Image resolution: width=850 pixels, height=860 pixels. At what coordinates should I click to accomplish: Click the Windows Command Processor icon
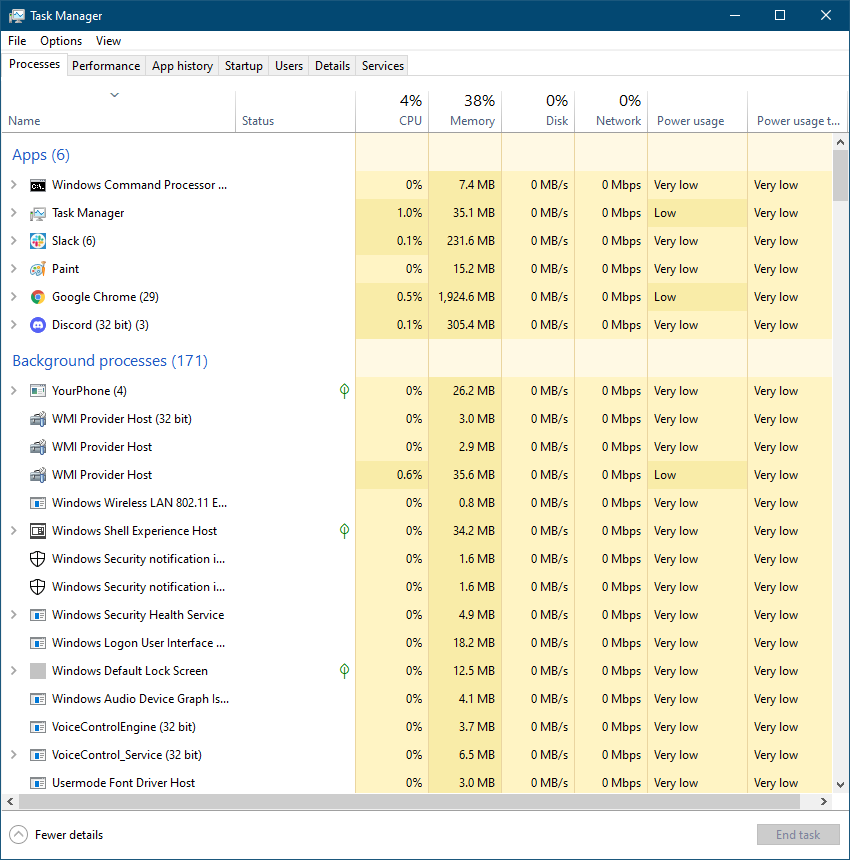(38, 185)
